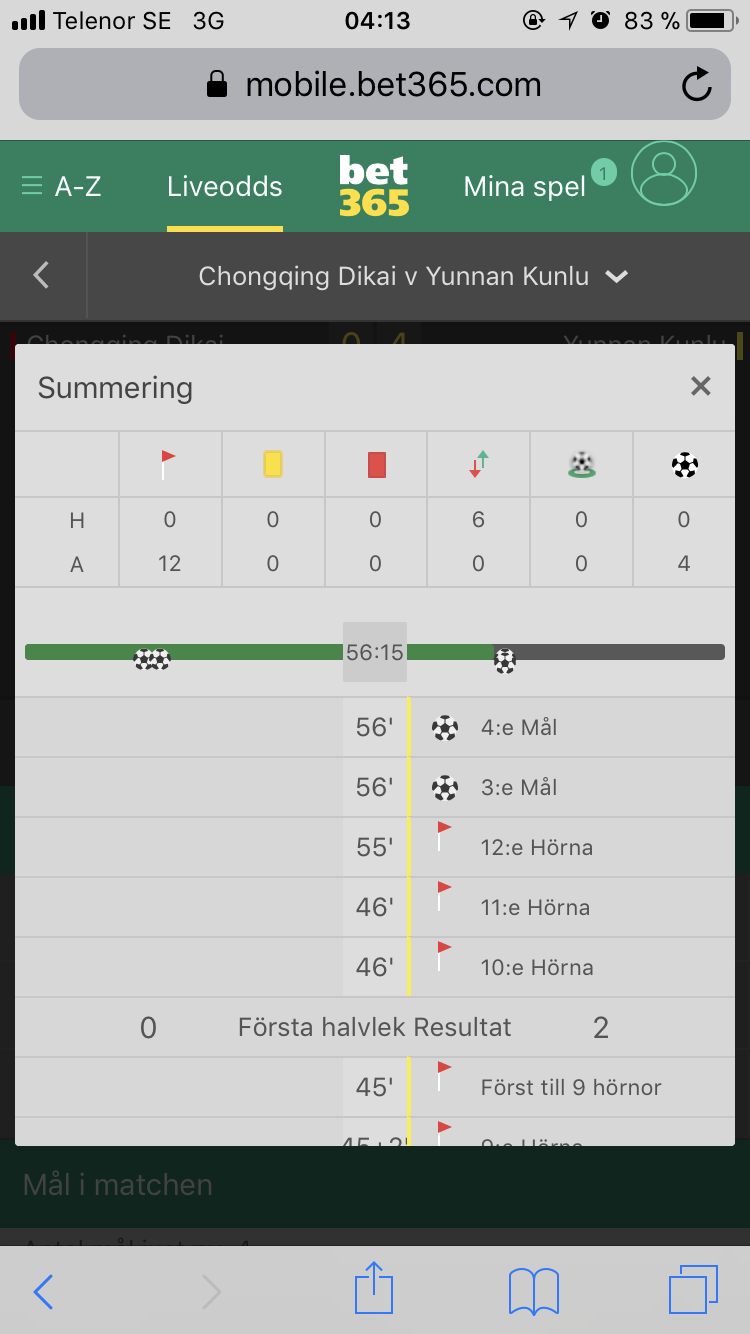The width and height of the screenshot is (750, 1334).
Task: Go back with the header chevron arrow
Action: point(41,275)
